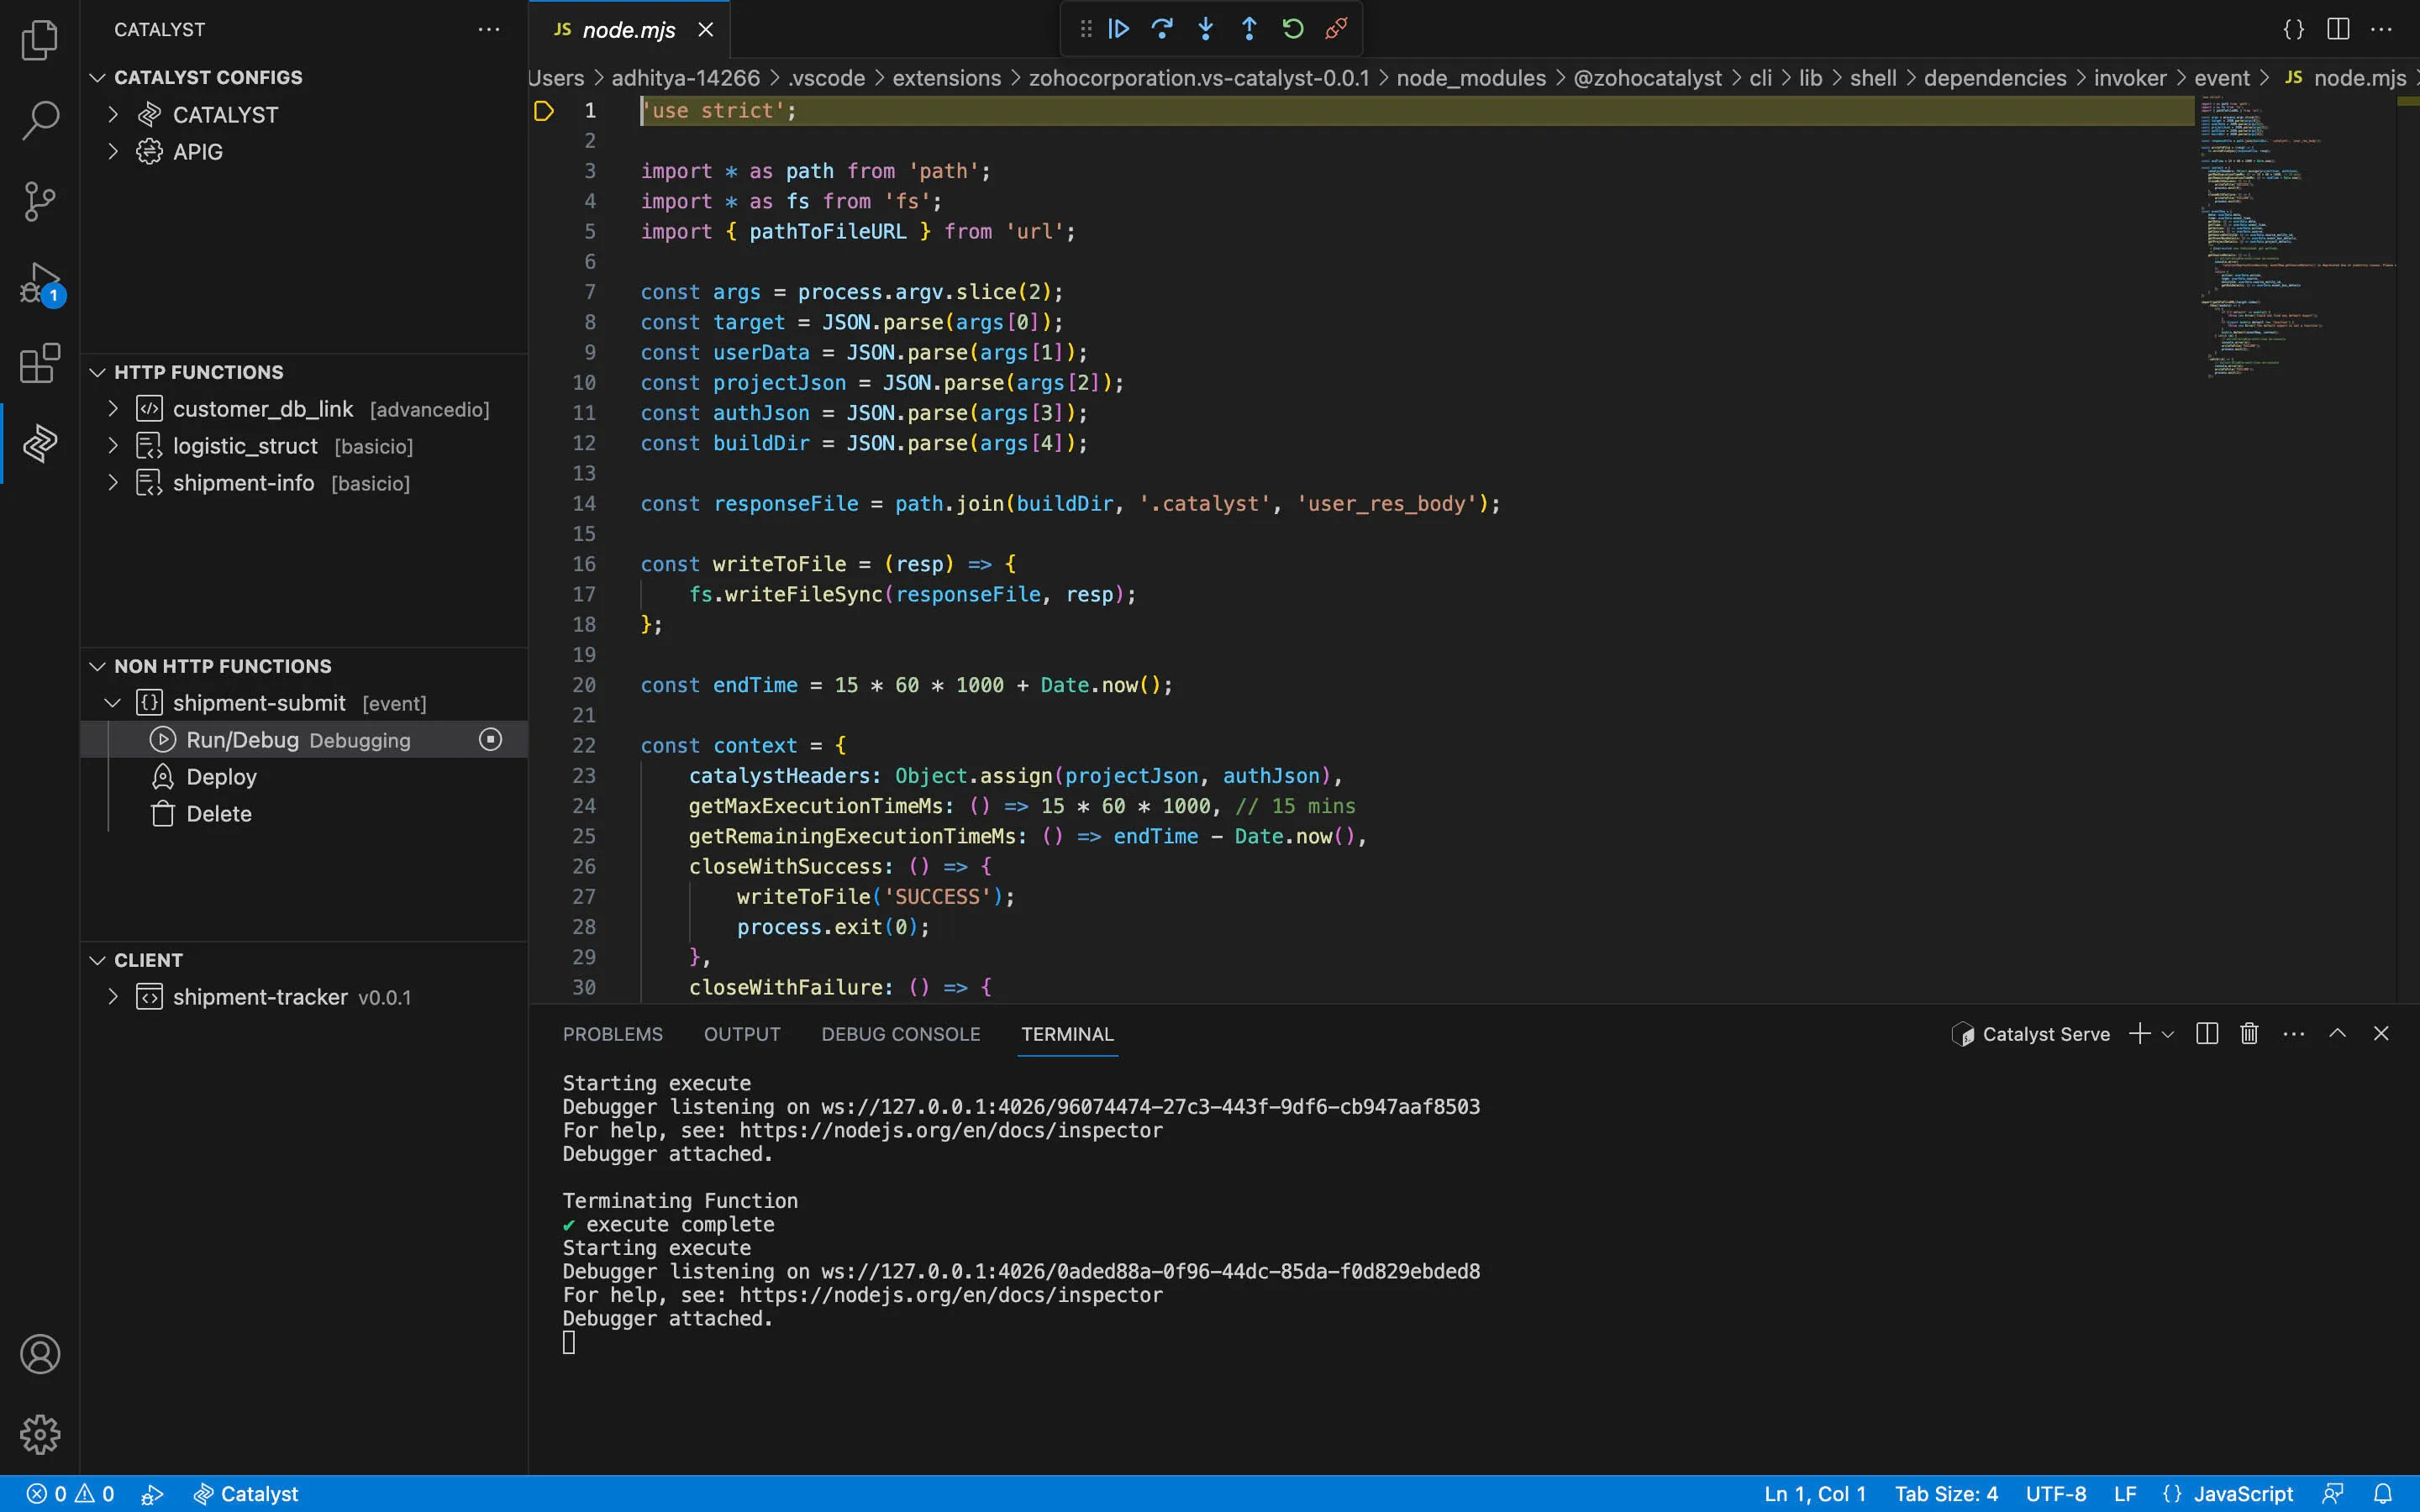
Task: Click the debug launch icon in status bar
Action: 152,1494
